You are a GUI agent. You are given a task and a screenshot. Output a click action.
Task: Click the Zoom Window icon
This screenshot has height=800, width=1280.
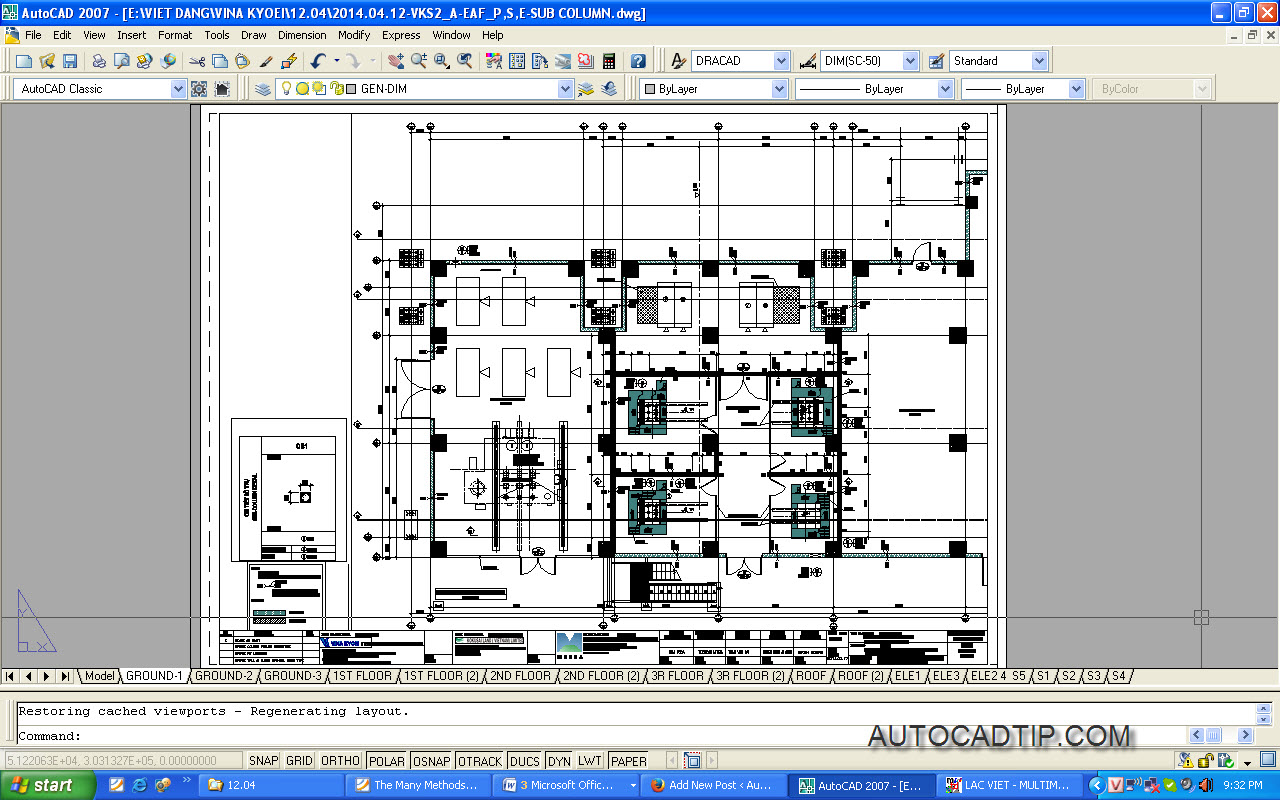click(x=442, y=61)
